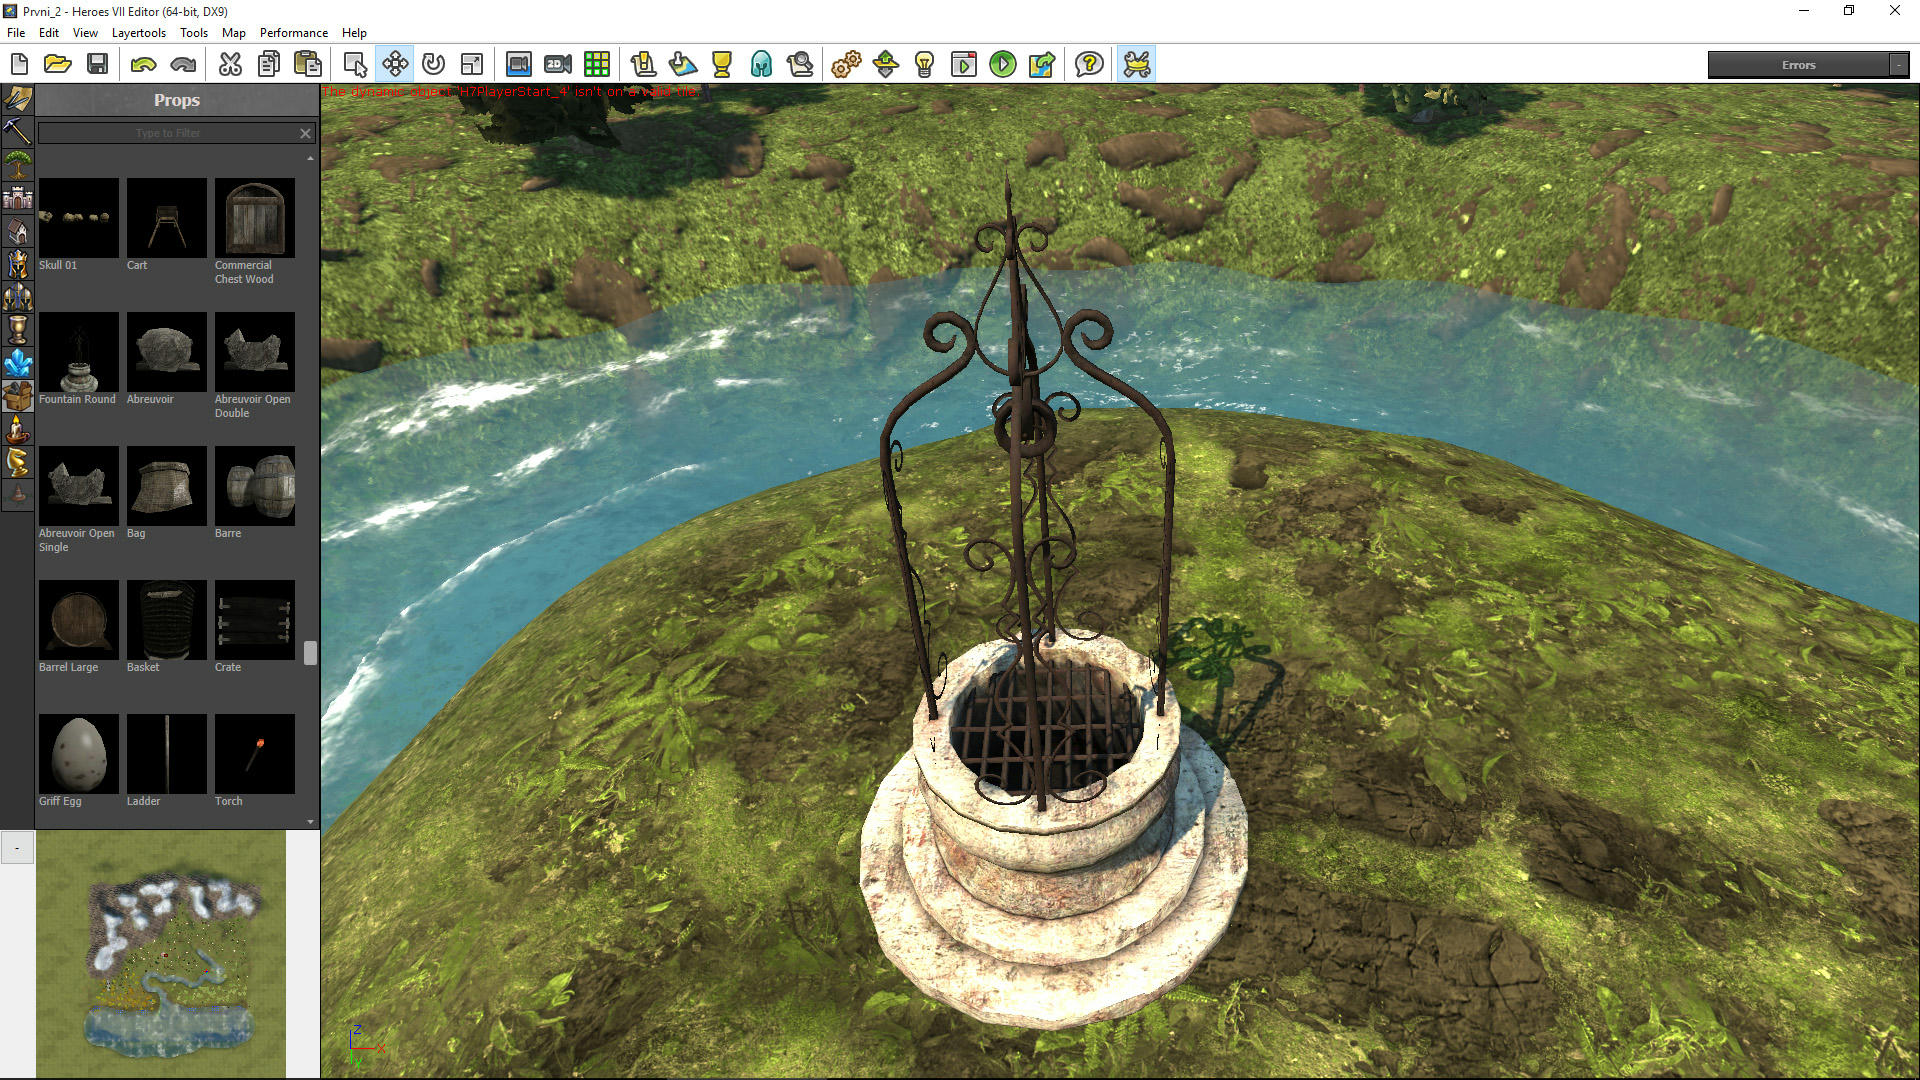The width and height of the screenshot is (1920, 1080).
Task: Click the minimap preview
Action: pyautogui.click(x=161, y=954)
